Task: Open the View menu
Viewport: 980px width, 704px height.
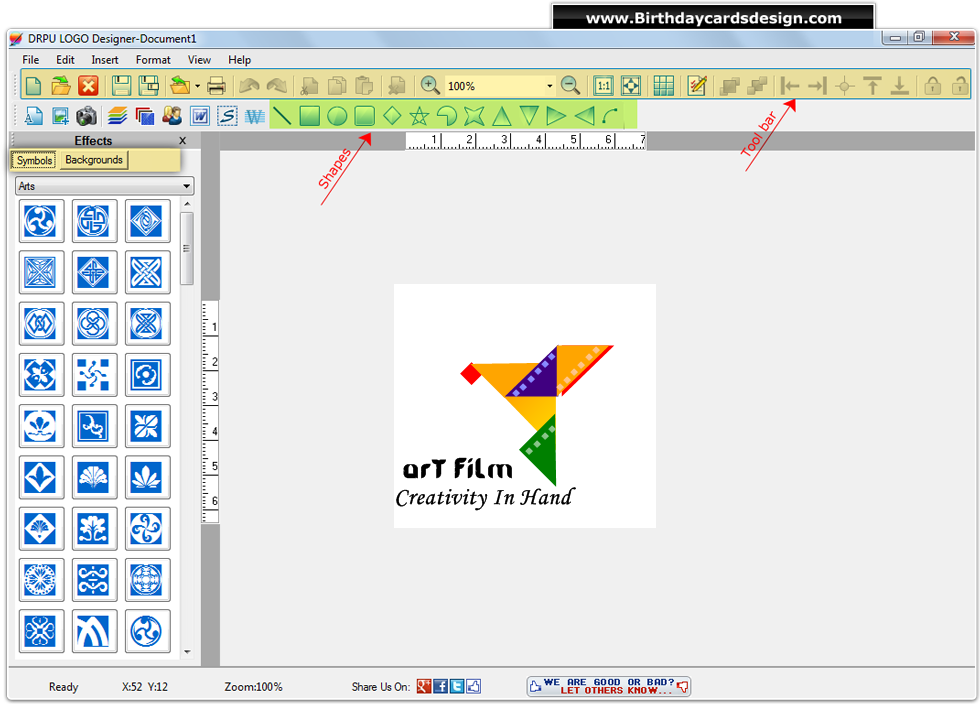Action: click(199, 59)
